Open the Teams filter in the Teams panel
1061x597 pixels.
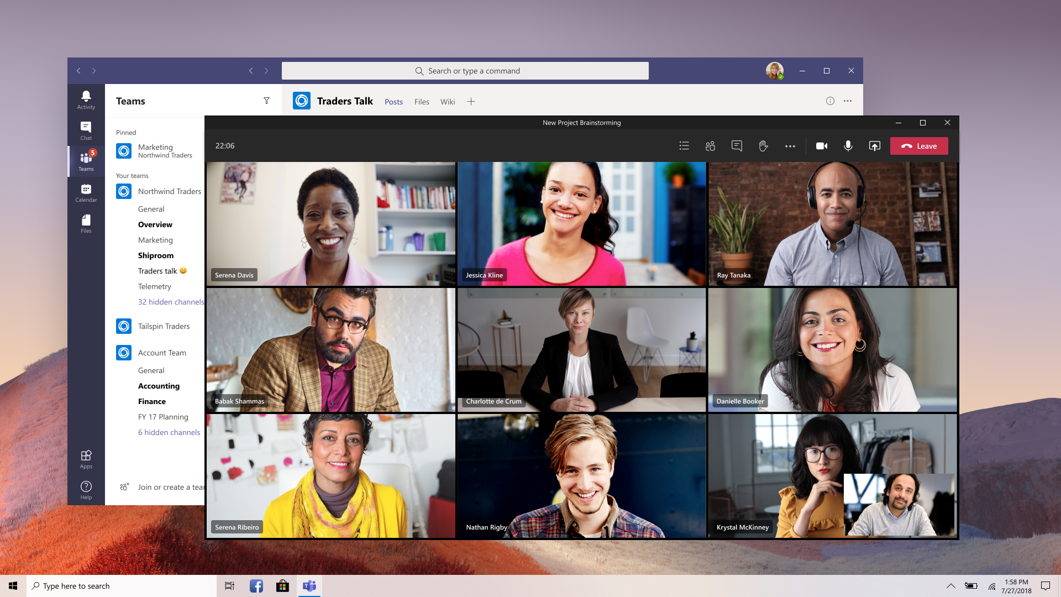pyautogui.click(x=266, y=100)
